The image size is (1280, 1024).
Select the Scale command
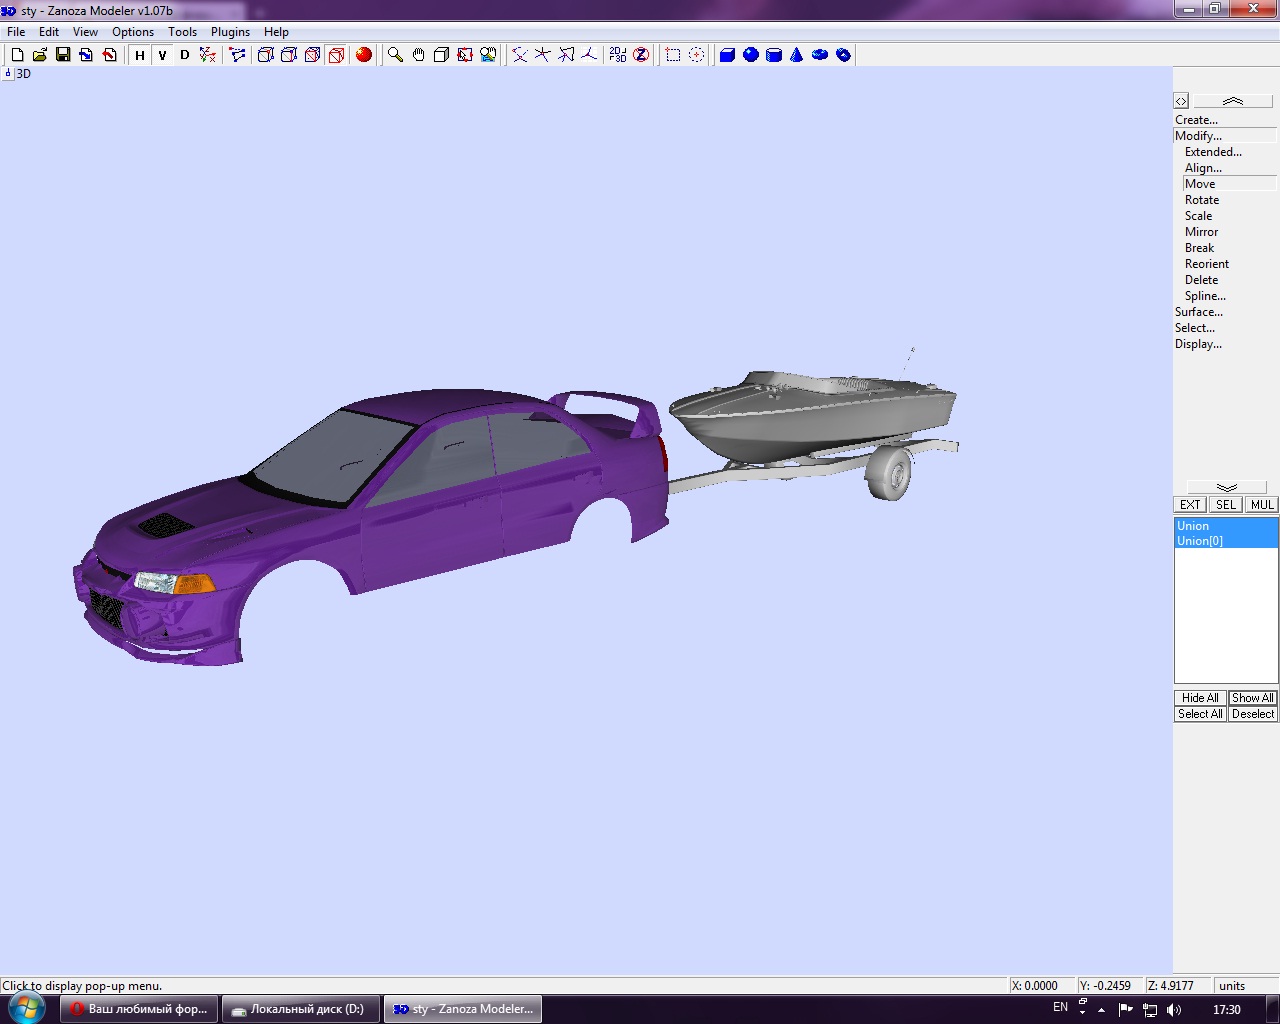pyautogui.click(x=1198, y=216)
